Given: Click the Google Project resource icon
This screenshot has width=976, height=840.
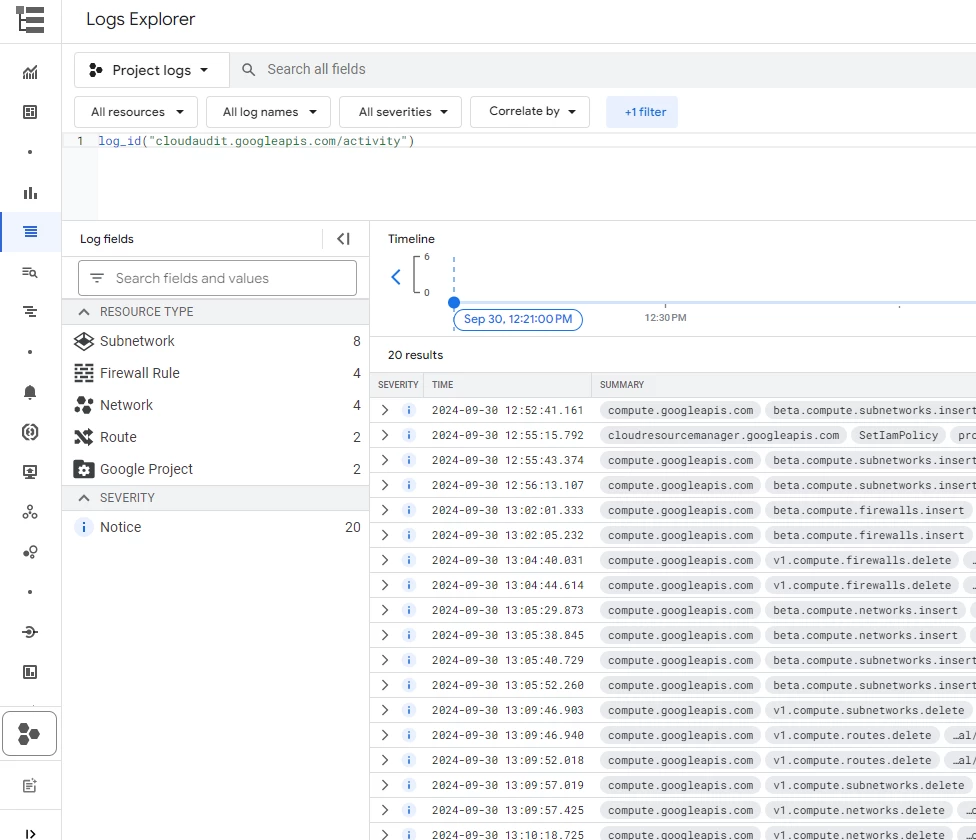Looking at the screenshot, I should tap(84, 469).
